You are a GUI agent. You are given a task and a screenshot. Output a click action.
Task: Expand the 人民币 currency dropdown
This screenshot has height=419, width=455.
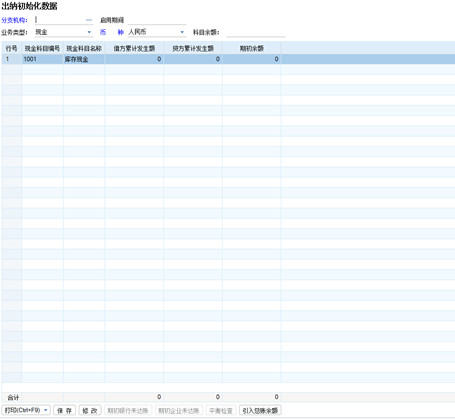tap(182, 32)
